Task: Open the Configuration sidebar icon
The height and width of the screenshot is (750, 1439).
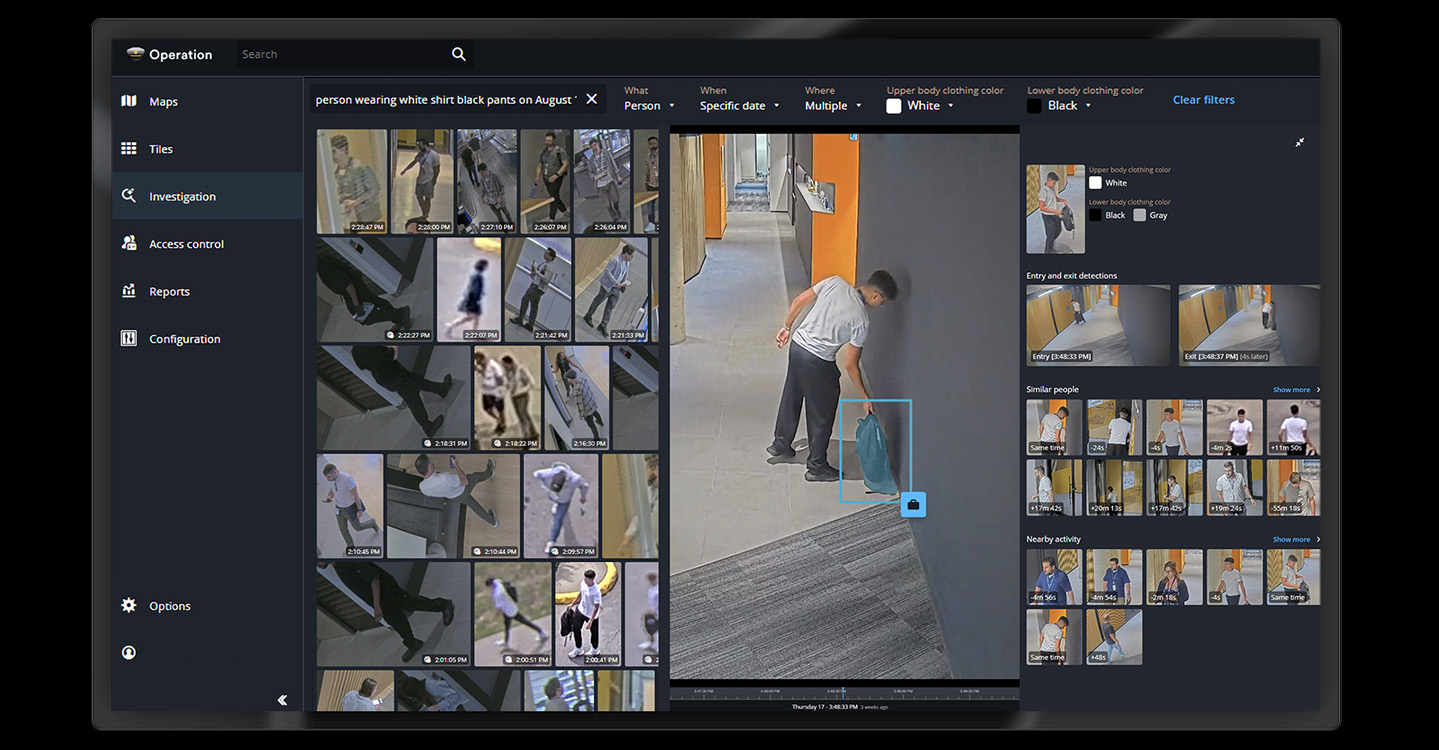Action: pos(129,339)
